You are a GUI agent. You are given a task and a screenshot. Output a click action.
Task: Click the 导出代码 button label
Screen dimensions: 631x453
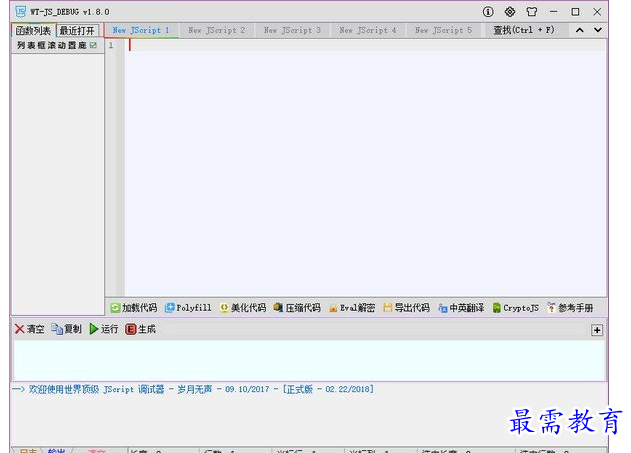pos(412,308)
